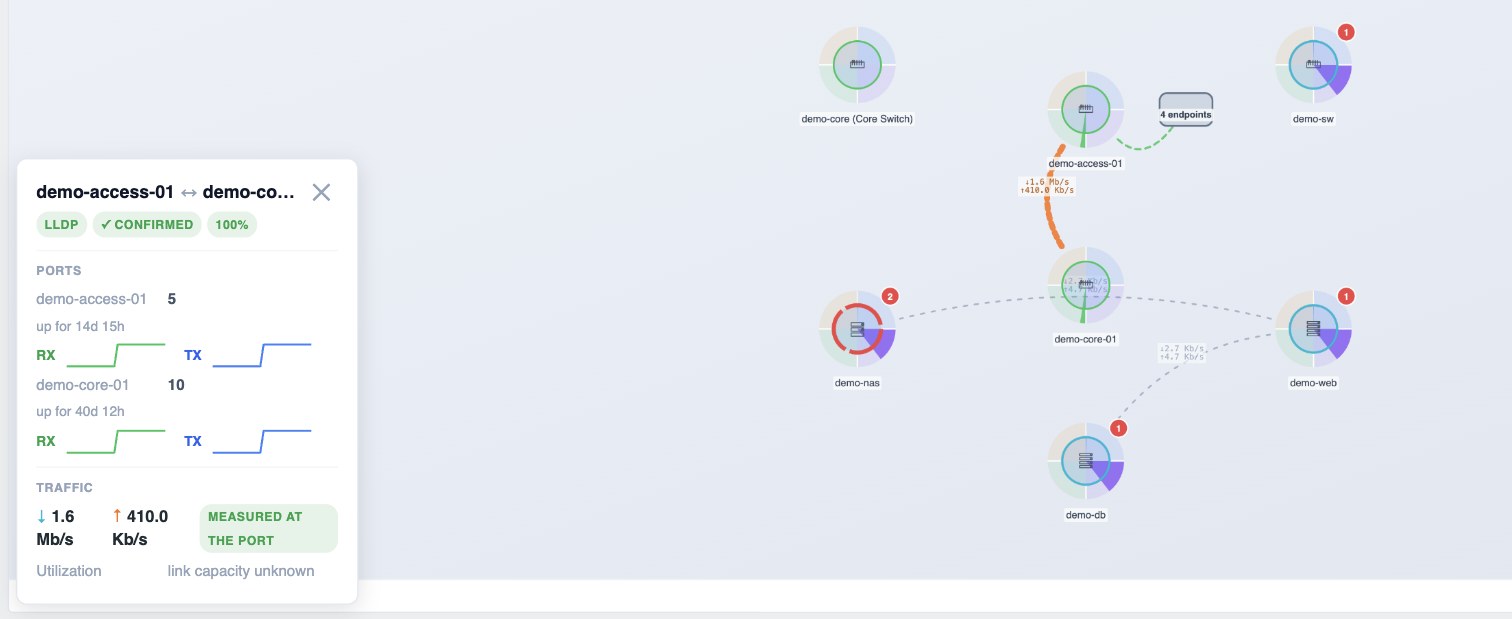
Task: Select the "410.0 Kb/s" upload rate in the panel
Action: (x=140, y=528)
